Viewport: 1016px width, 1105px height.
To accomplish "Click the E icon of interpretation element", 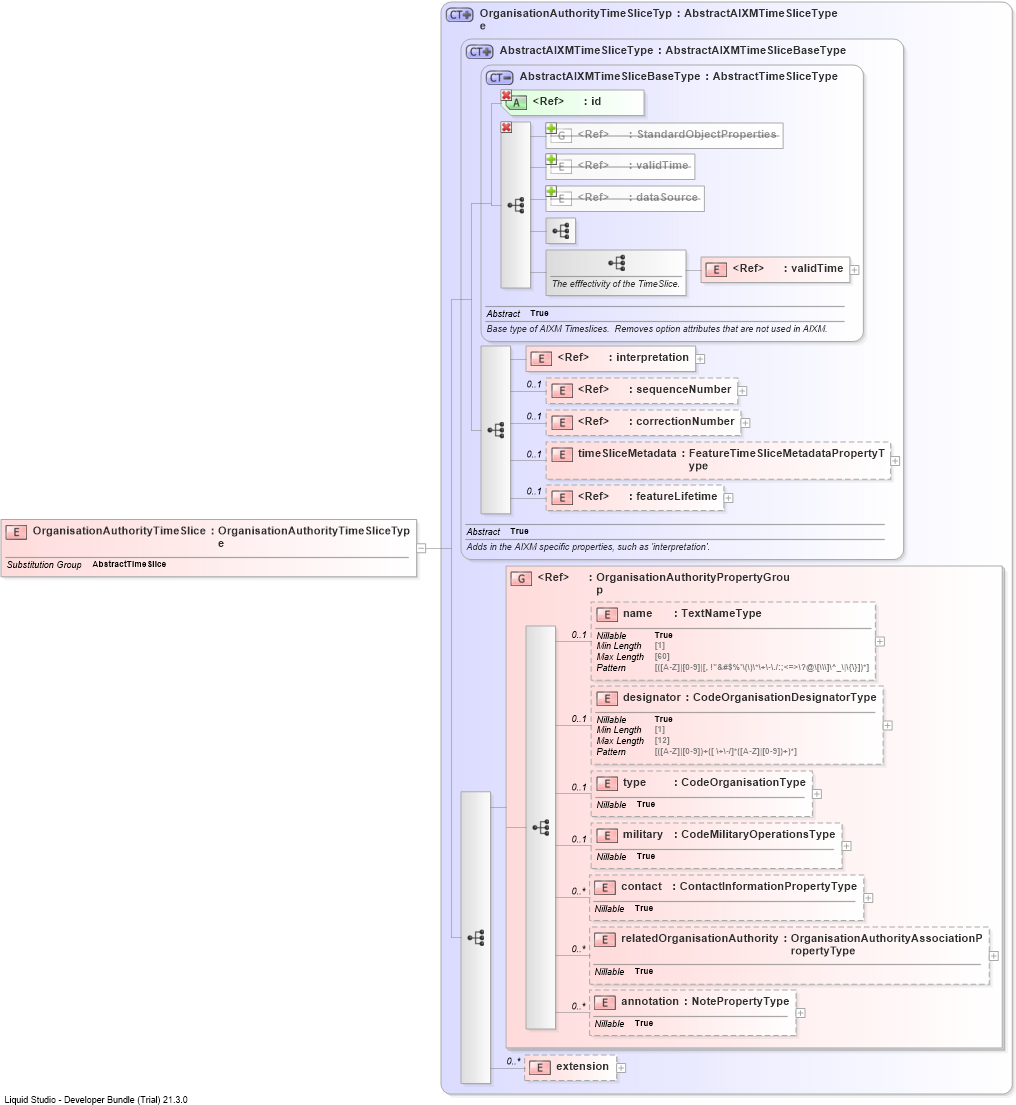I will (541, 359).
